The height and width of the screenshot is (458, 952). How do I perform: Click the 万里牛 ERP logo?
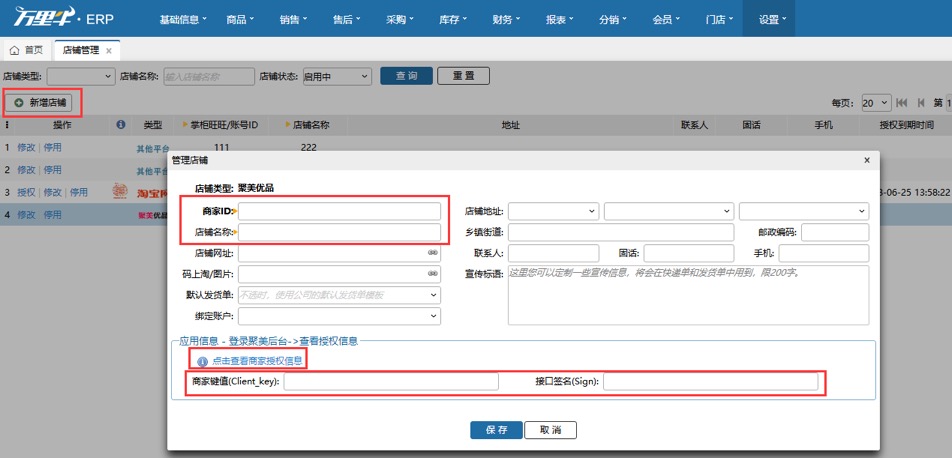(x=64, y=18)
